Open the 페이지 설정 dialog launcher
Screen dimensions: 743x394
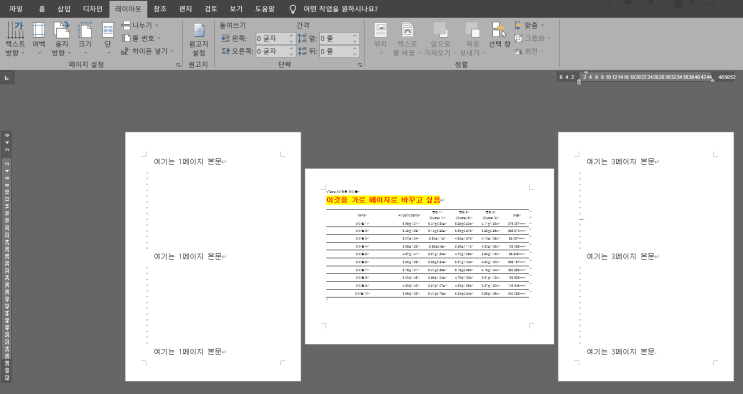tap(178, 65)
